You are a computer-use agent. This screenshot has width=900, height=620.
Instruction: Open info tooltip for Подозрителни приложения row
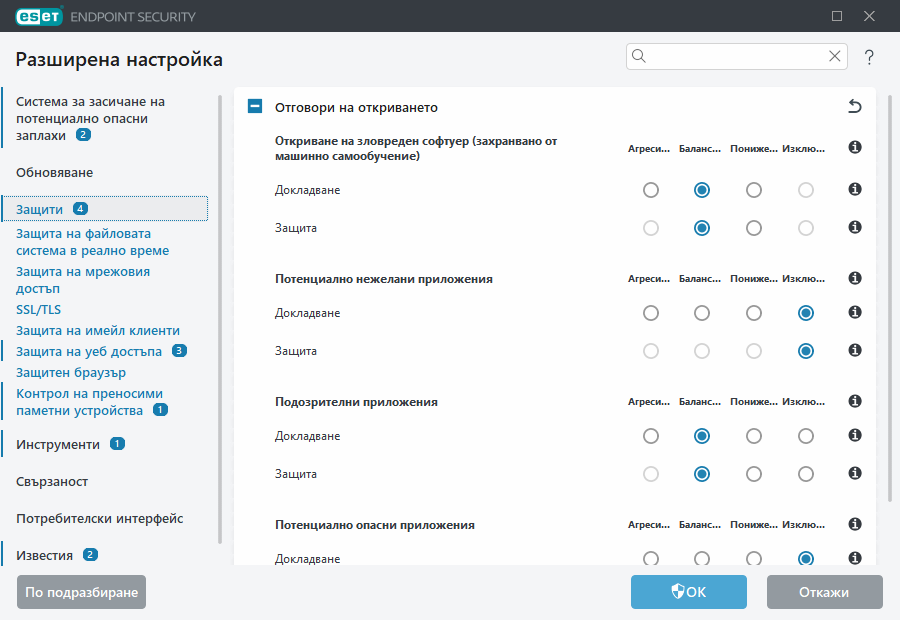[855, 401]
